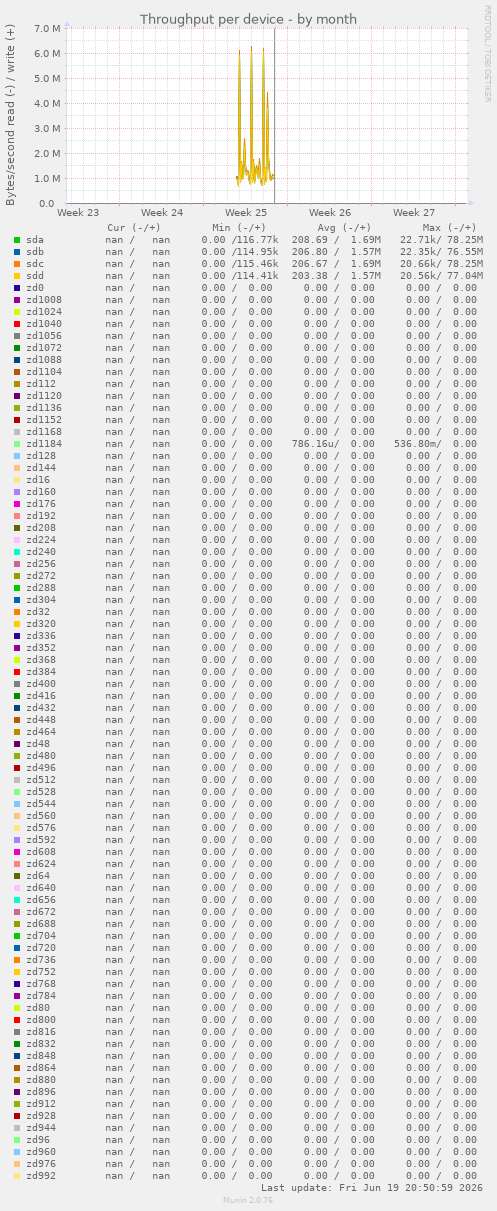Select the 'zd992' legend entry
This screenshot has height=1211, width=497.
pyautogui.click(x=41, y=1176)
